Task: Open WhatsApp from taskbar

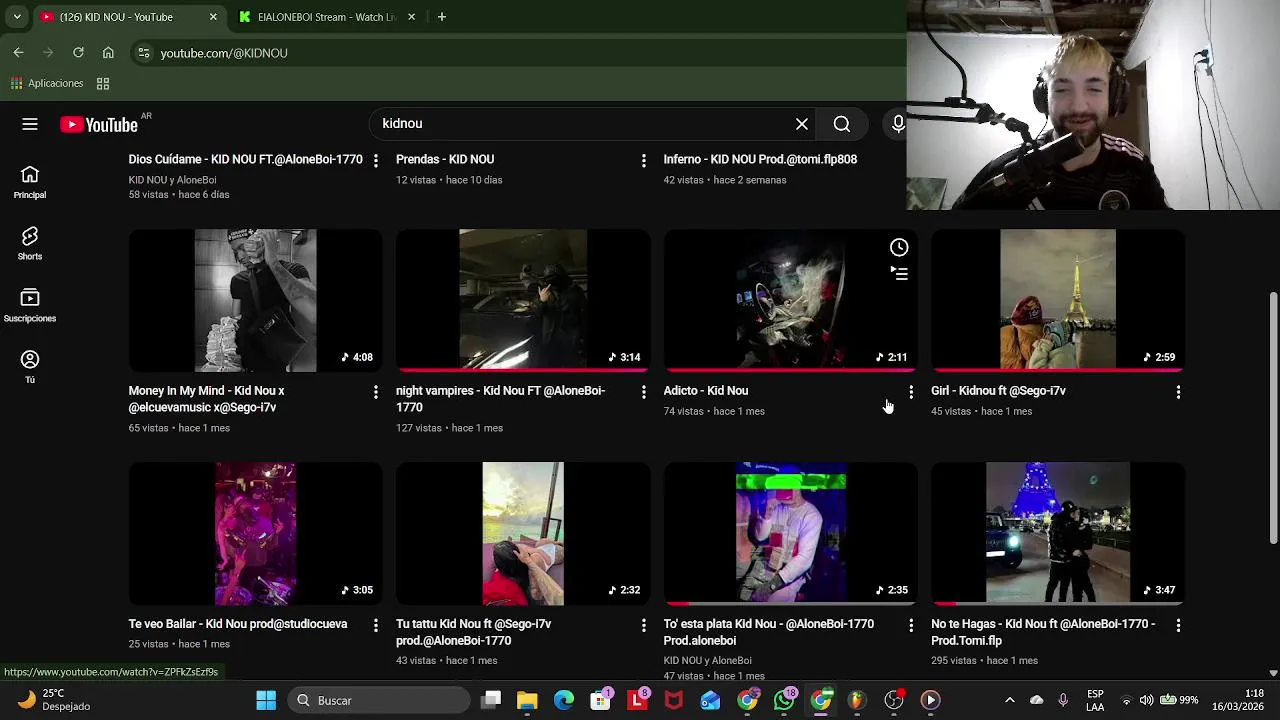Action: [785, 700]
